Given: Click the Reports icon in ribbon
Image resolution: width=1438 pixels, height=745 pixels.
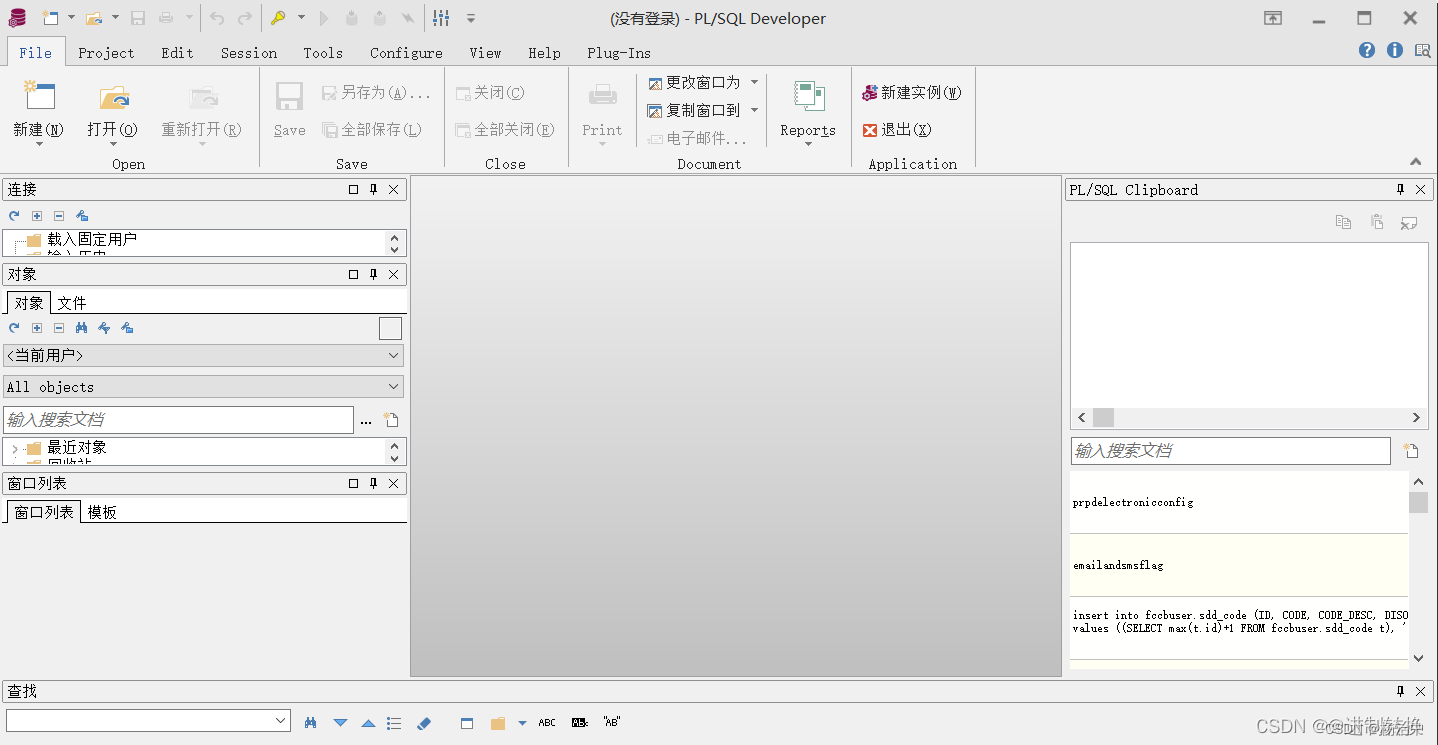Looking at the screenshot, I should click(x=809, y=96).
